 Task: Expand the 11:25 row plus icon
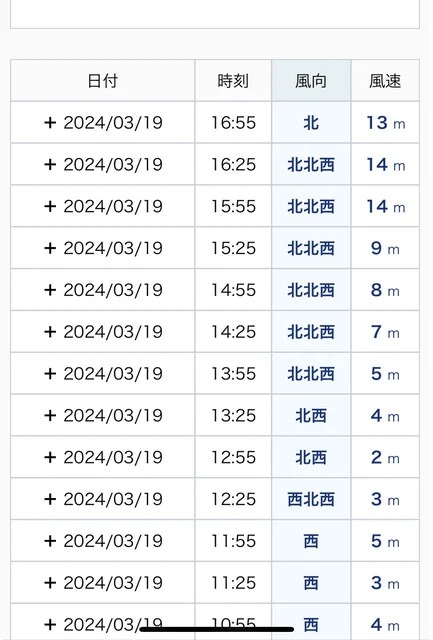[x=50, y=583]
